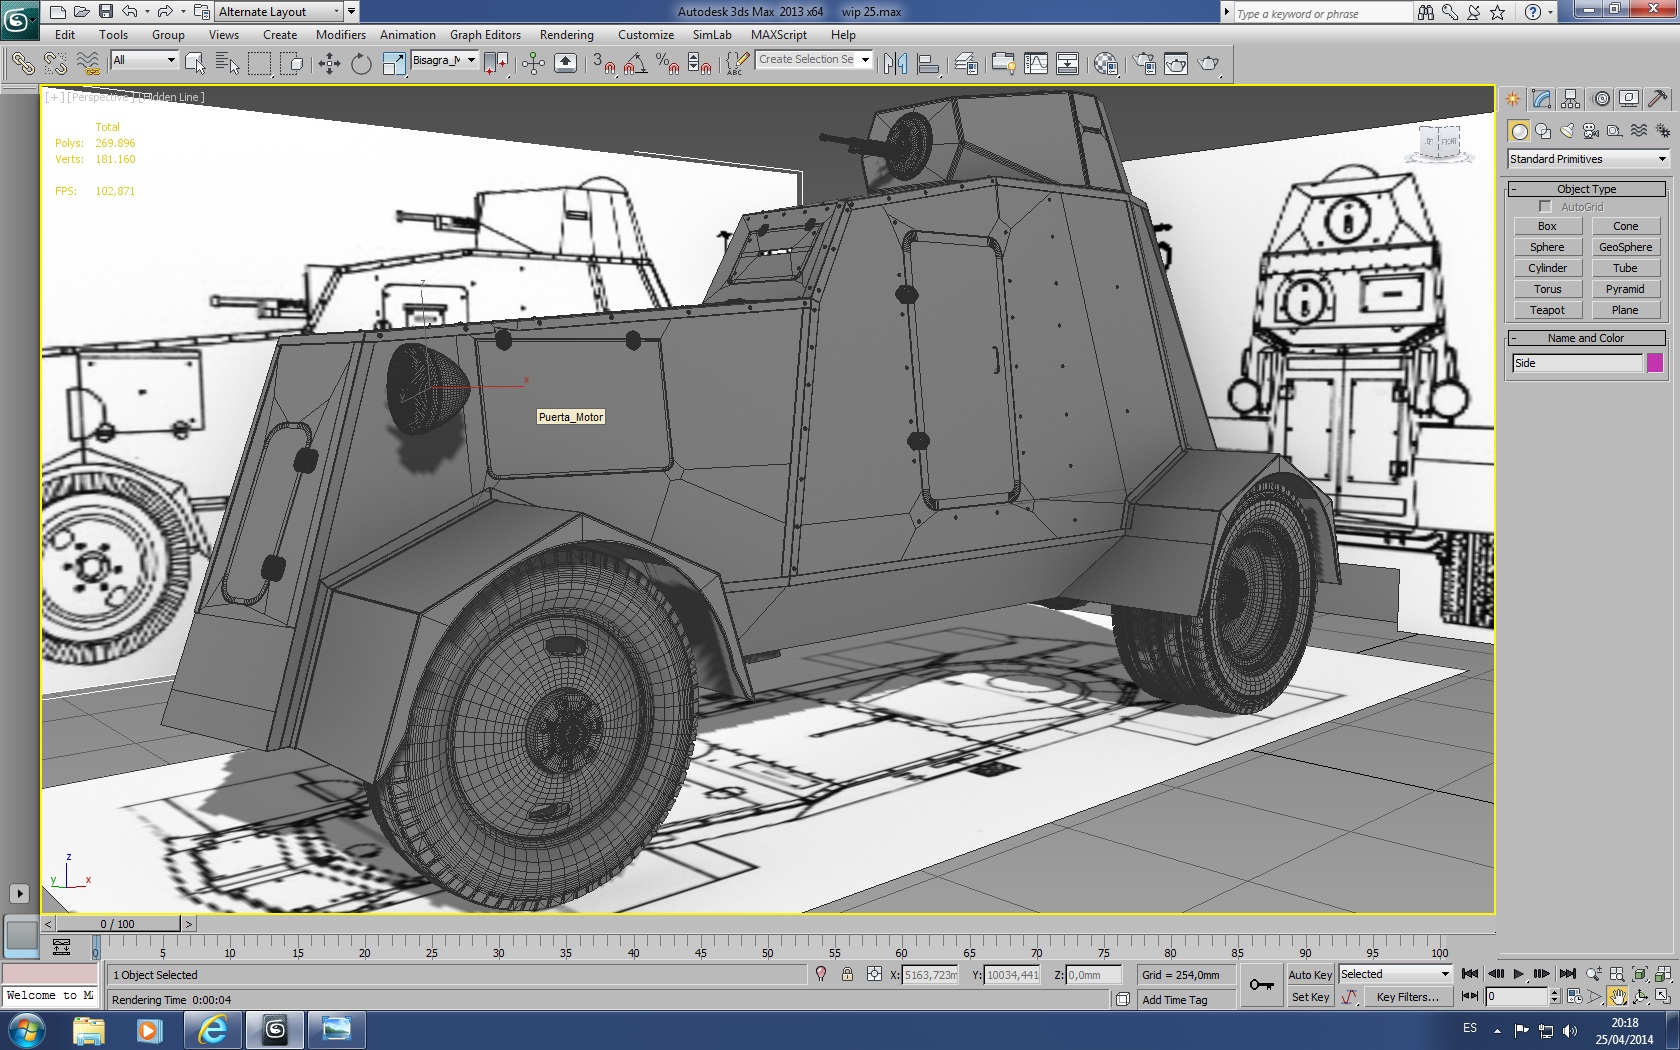The height and width of the screenshot is (1050, 1680).
Task: Open the Modifiers menu
Action: click(340, 35)
